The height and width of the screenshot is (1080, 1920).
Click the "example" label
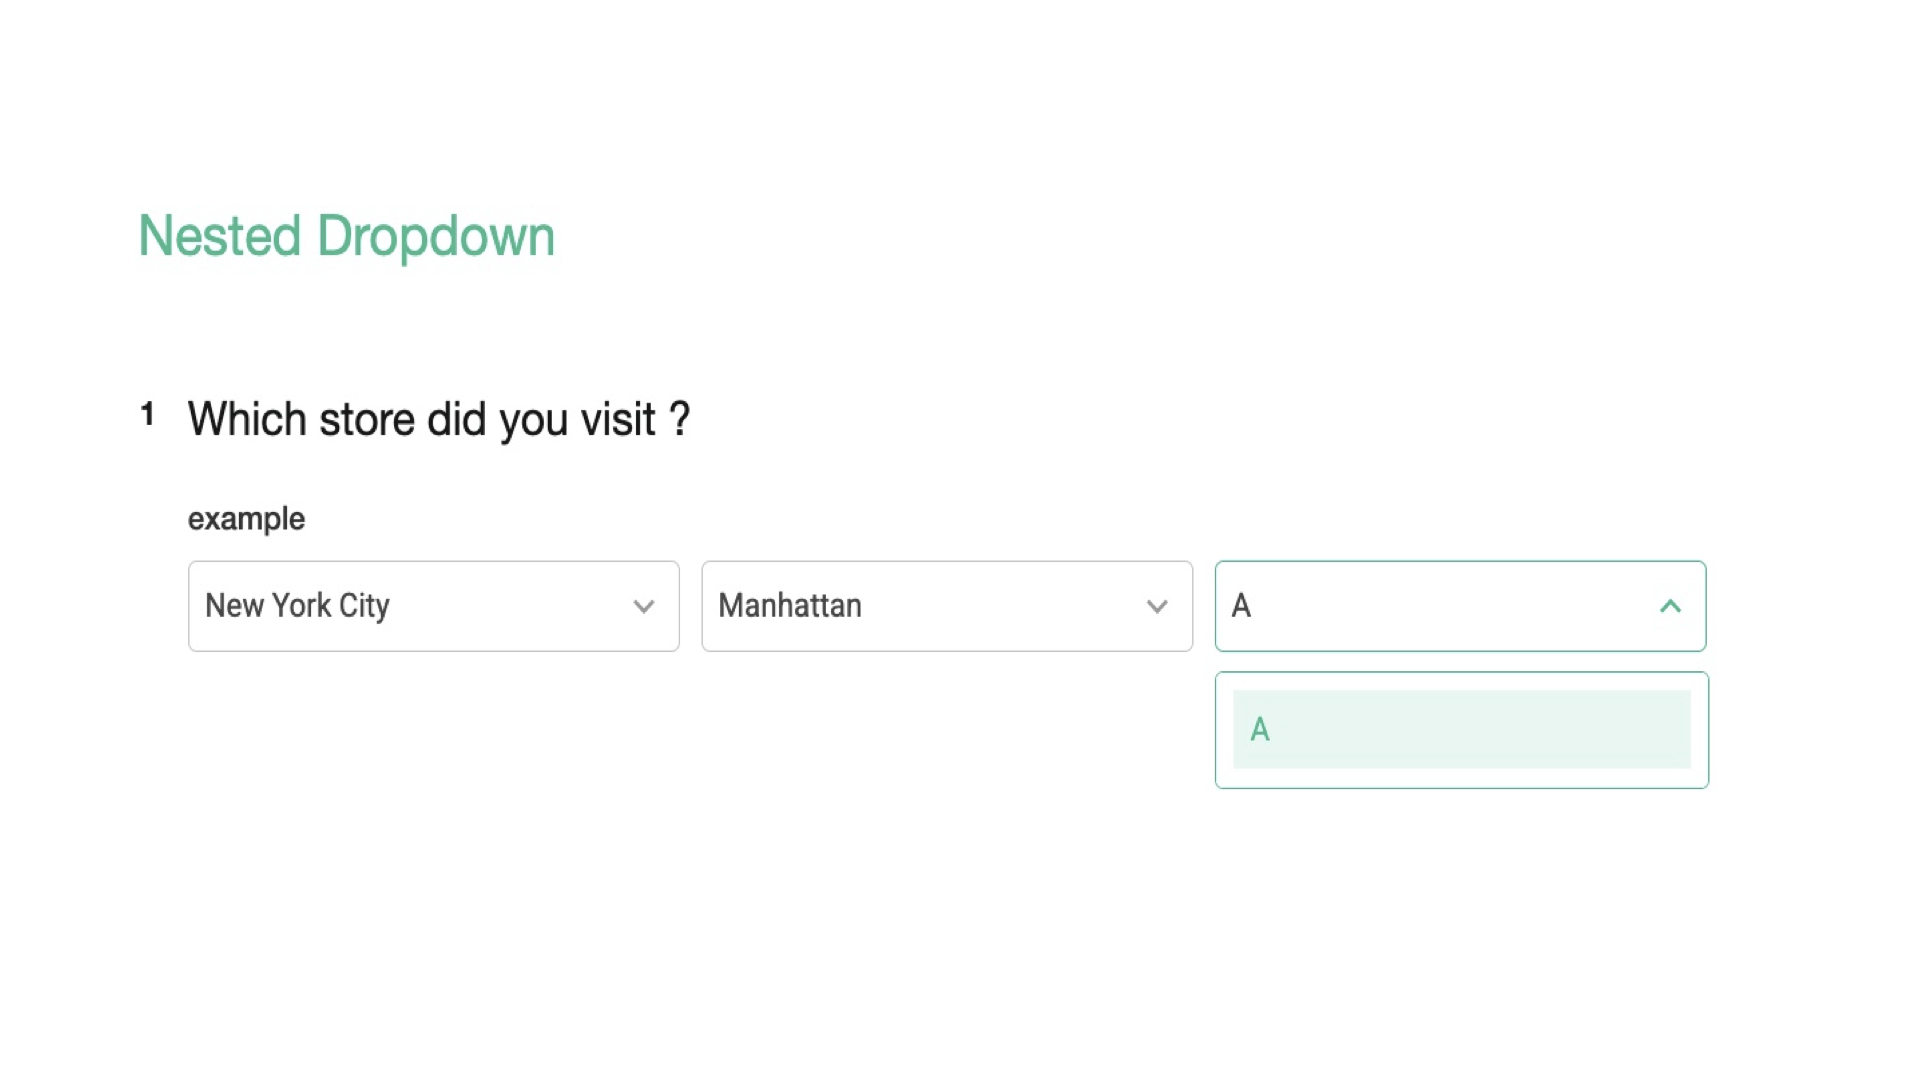(246, 519)
